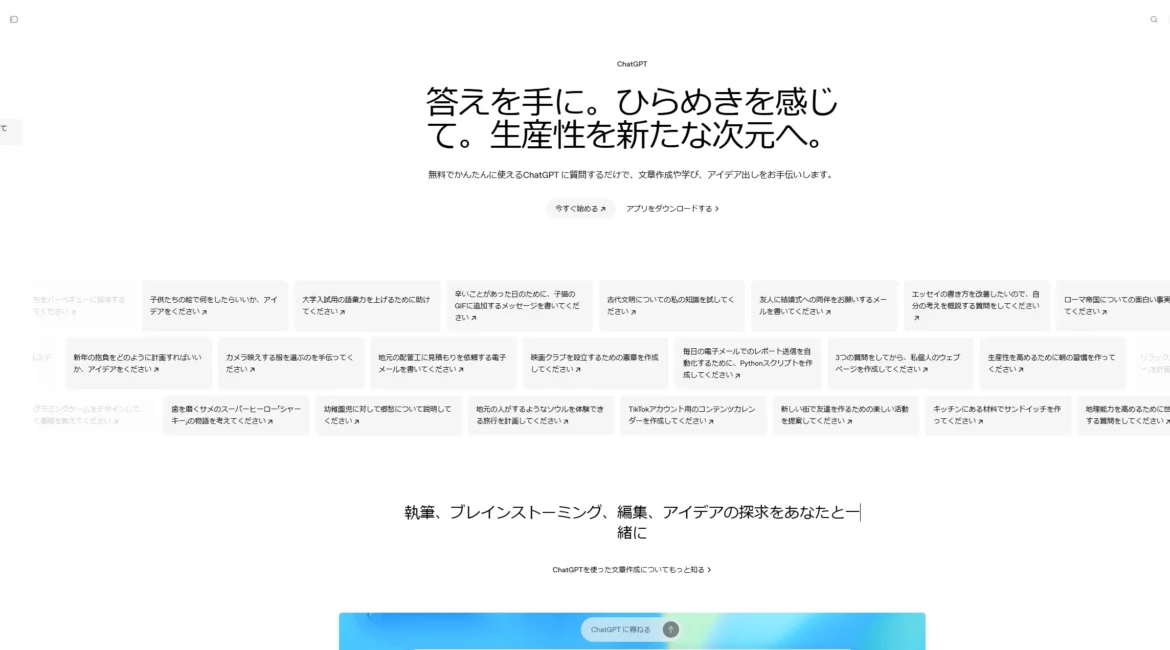Select the ローマ帝国についての面白い事実 card
Viewport: 1170px width, 650px height.
tap(1113, 306)
